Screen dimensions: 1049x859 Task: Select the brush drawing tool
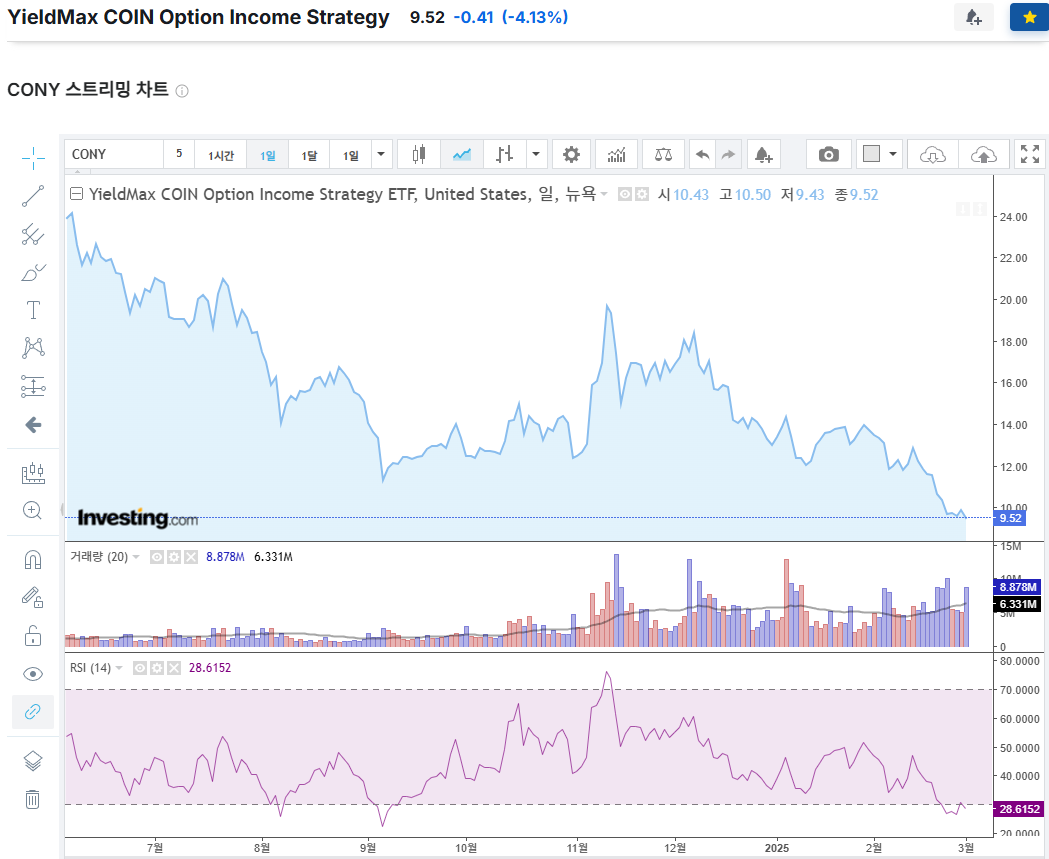click(33, 272)
